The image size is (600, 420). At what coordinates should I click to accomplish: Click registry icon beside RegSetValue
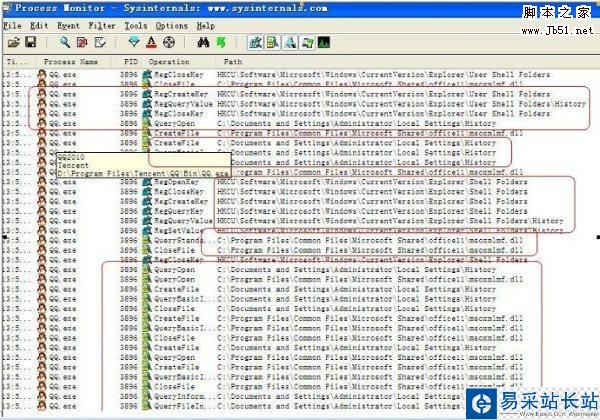coord(147,231)
